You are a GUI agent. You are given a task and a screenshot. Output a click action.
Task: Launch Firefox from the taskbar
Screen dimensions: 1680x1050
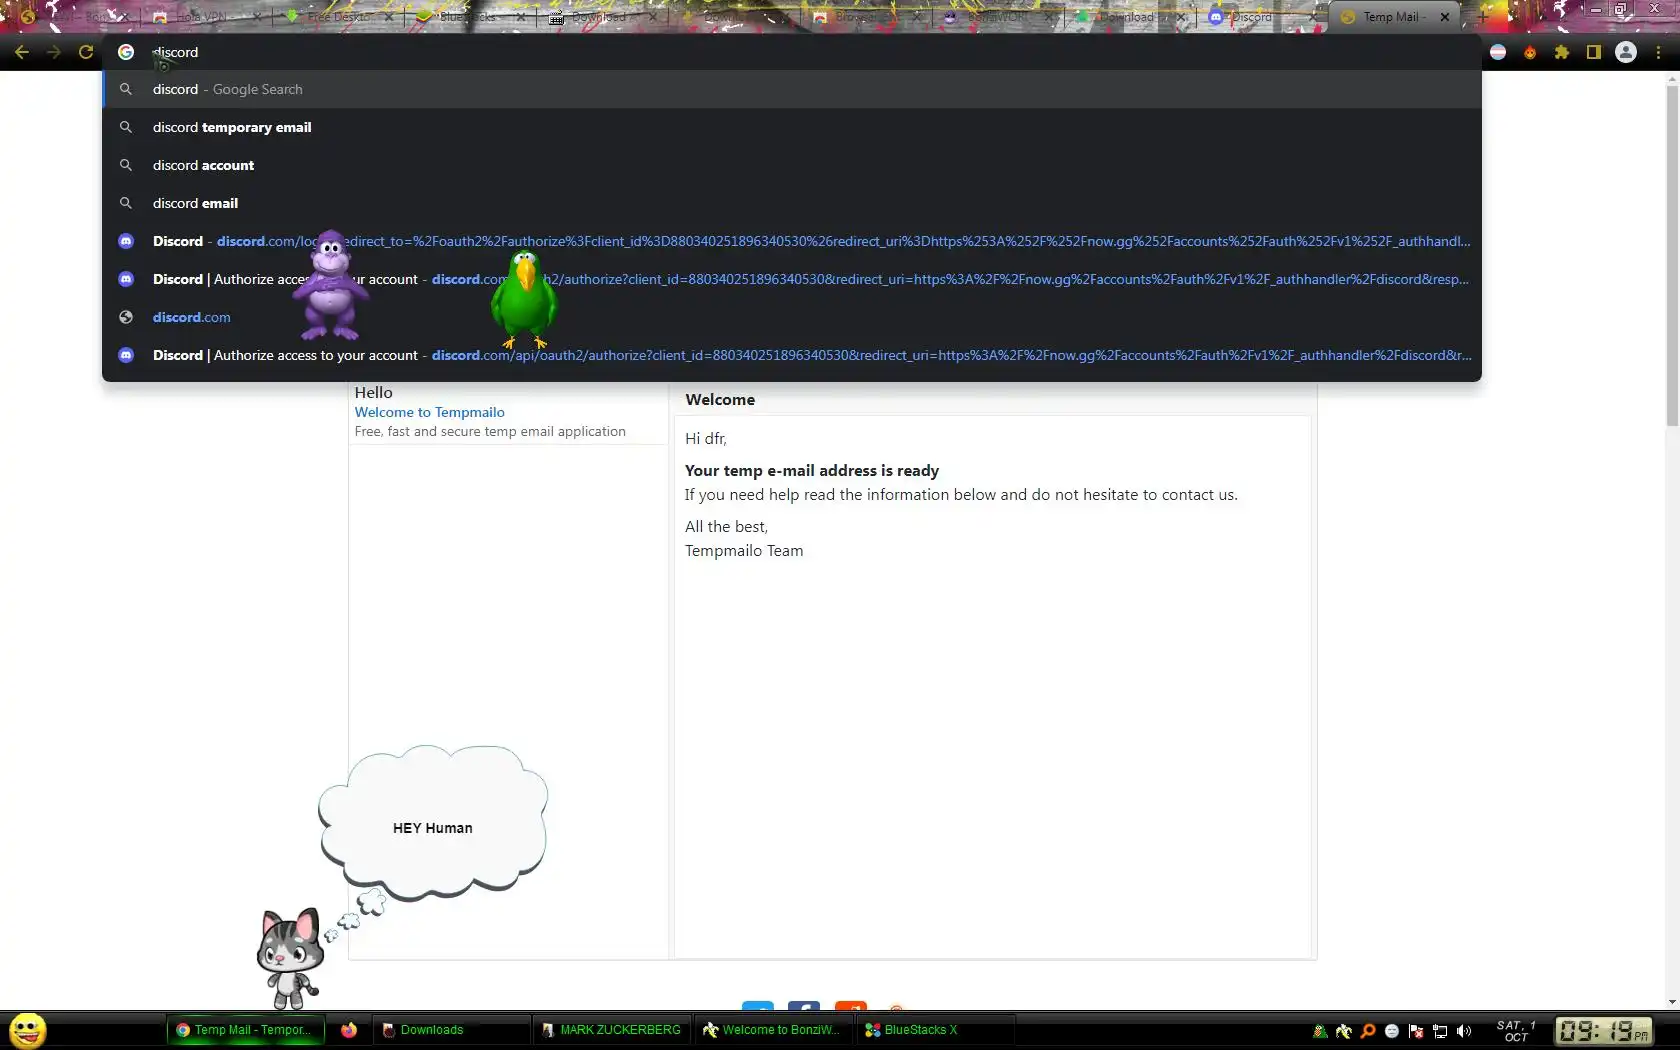pyautogui.click(x=349, y=1030)
